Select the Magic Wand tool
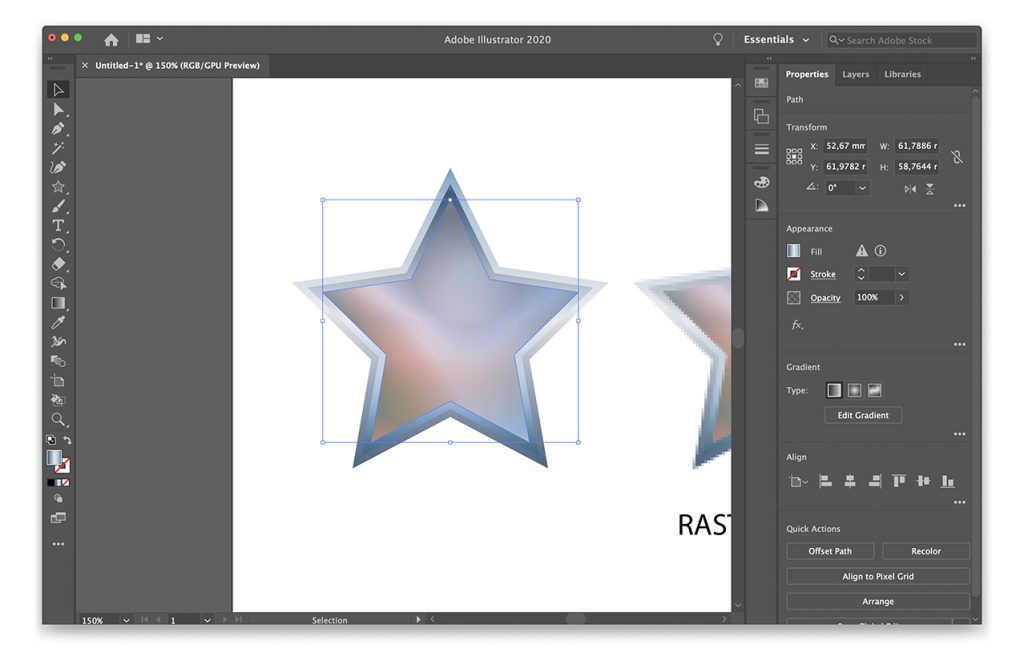 point(58,148)
